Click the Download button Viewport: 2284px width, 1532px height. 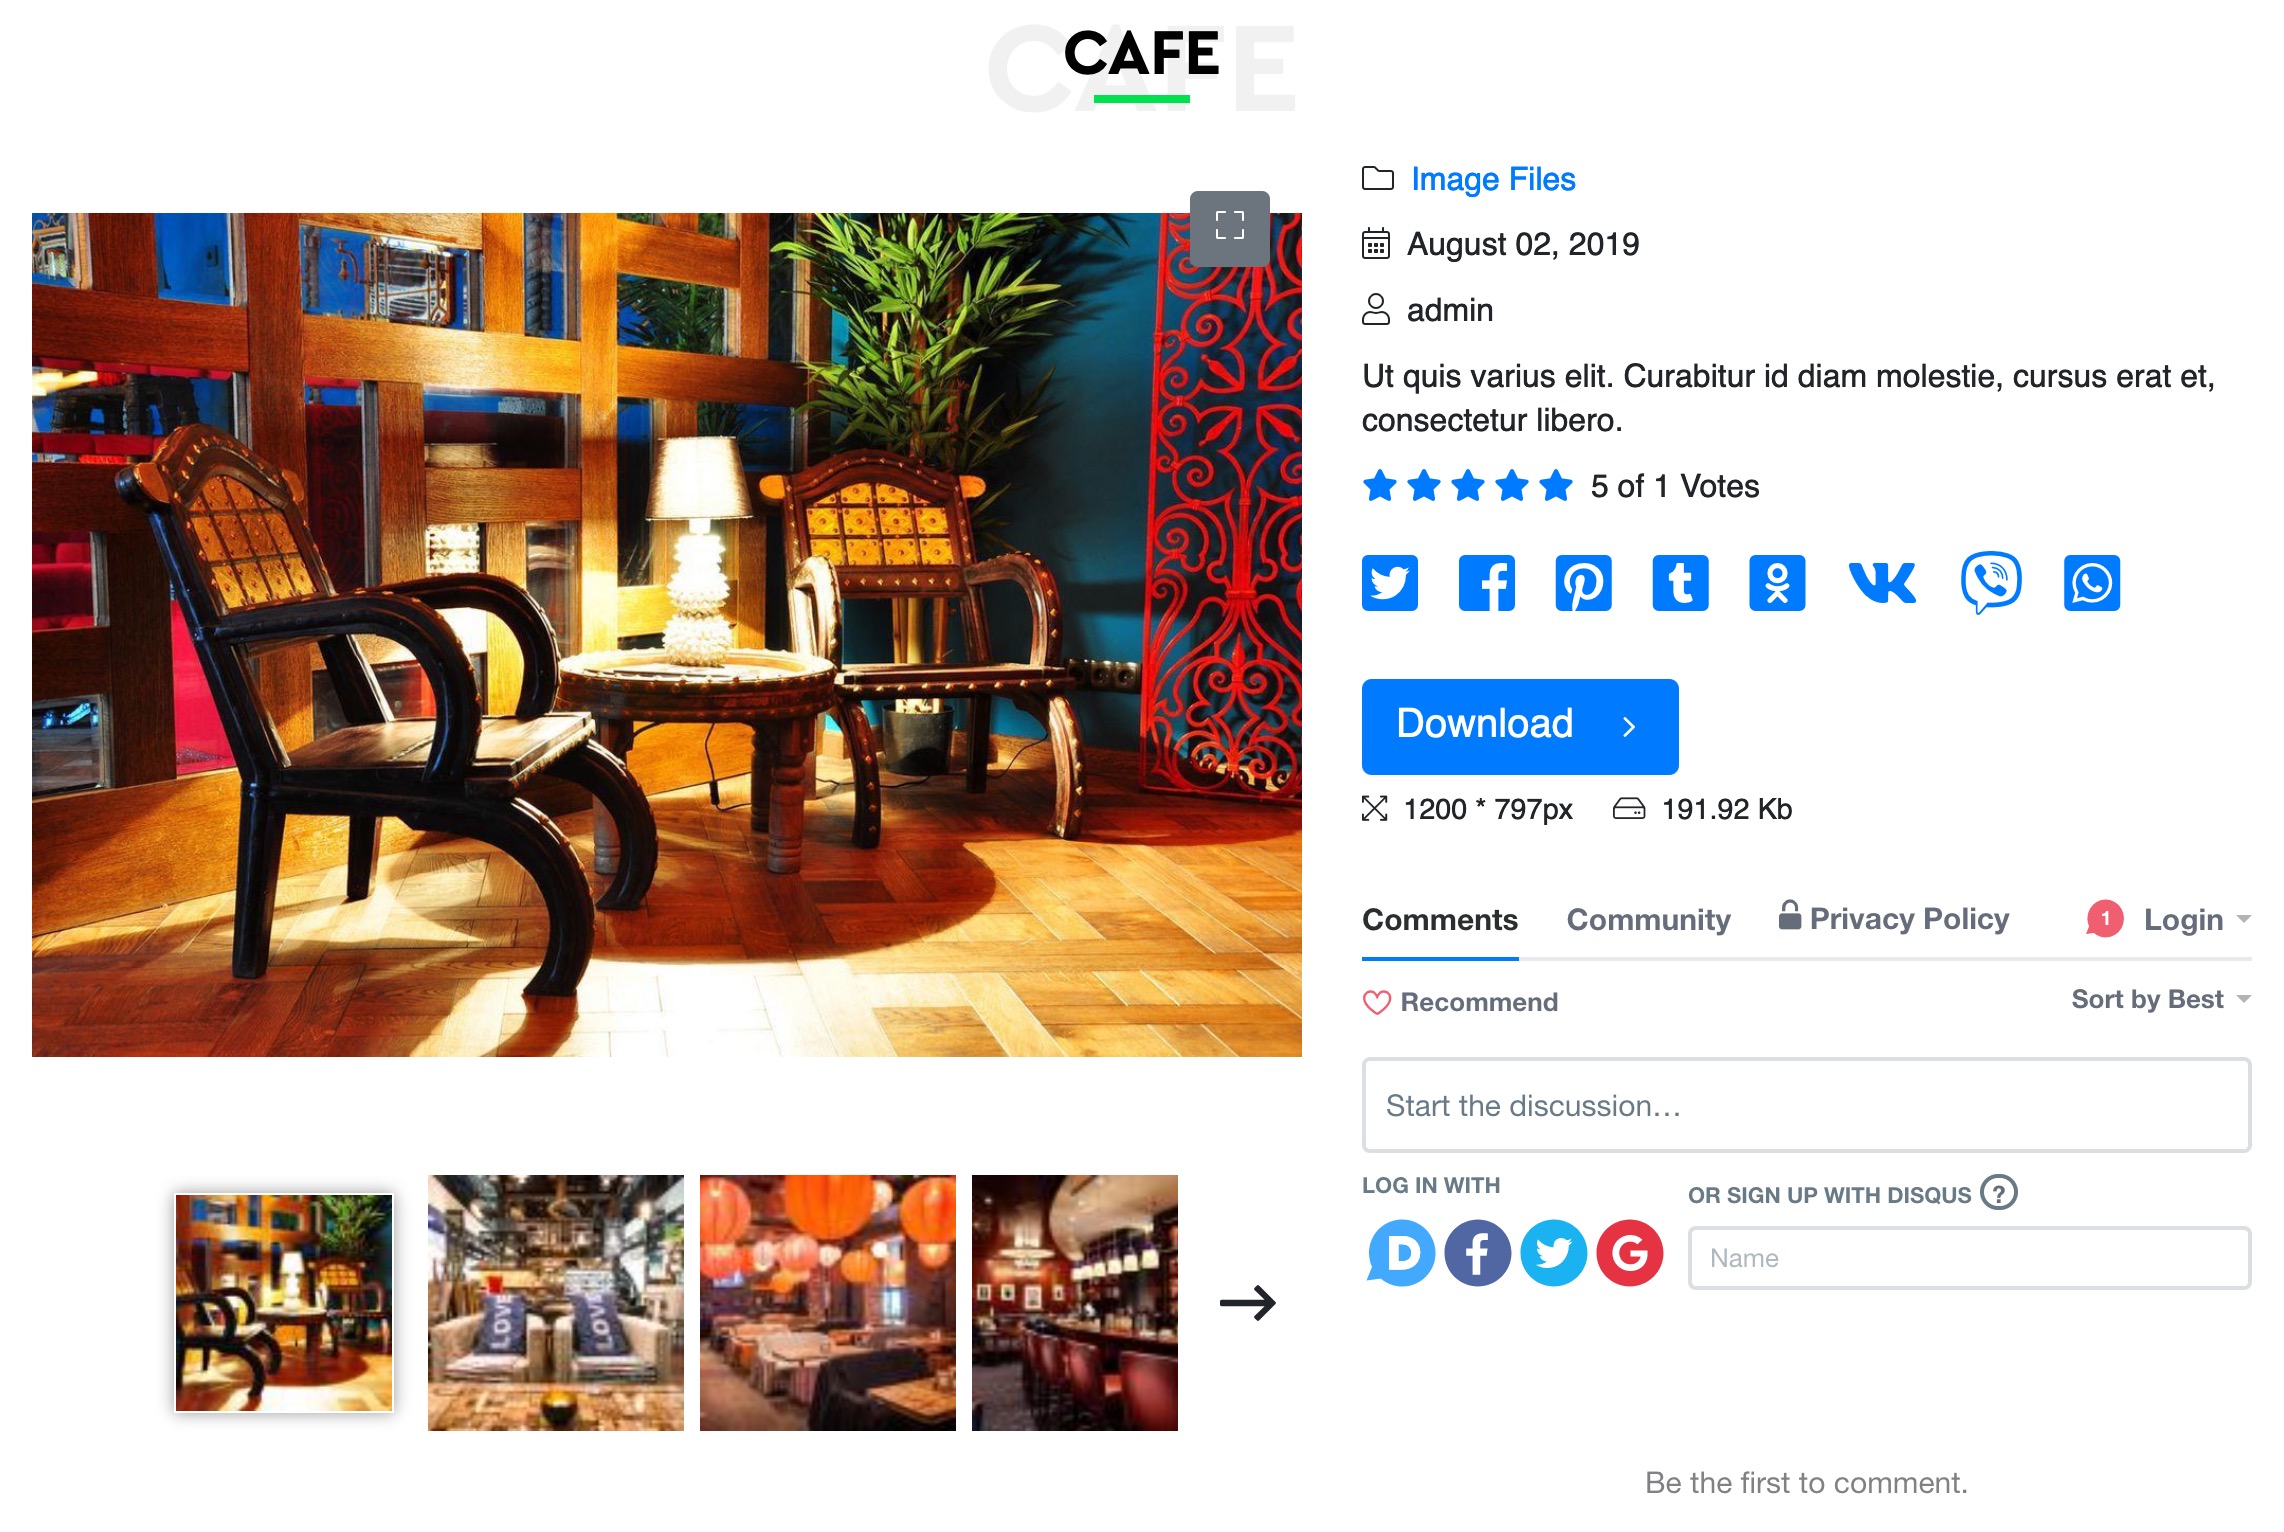coord(1520,725)
